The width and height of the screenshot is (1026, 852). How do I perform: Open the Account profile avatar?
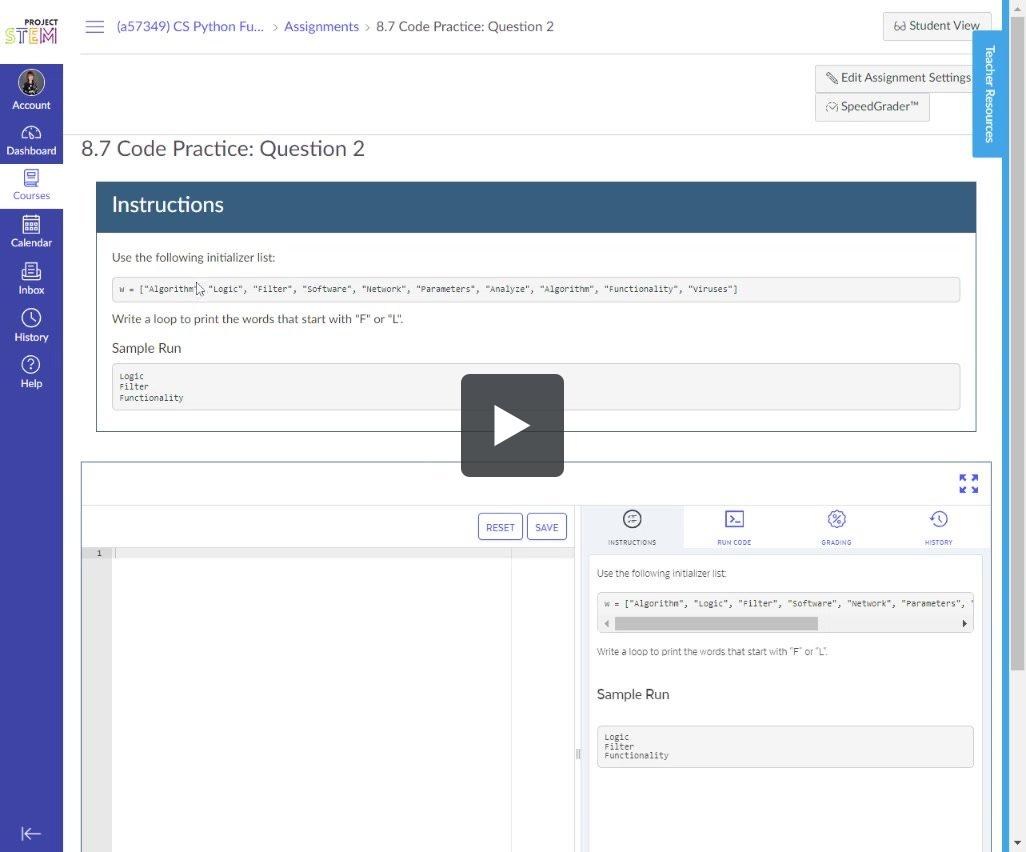coord(31,83)
